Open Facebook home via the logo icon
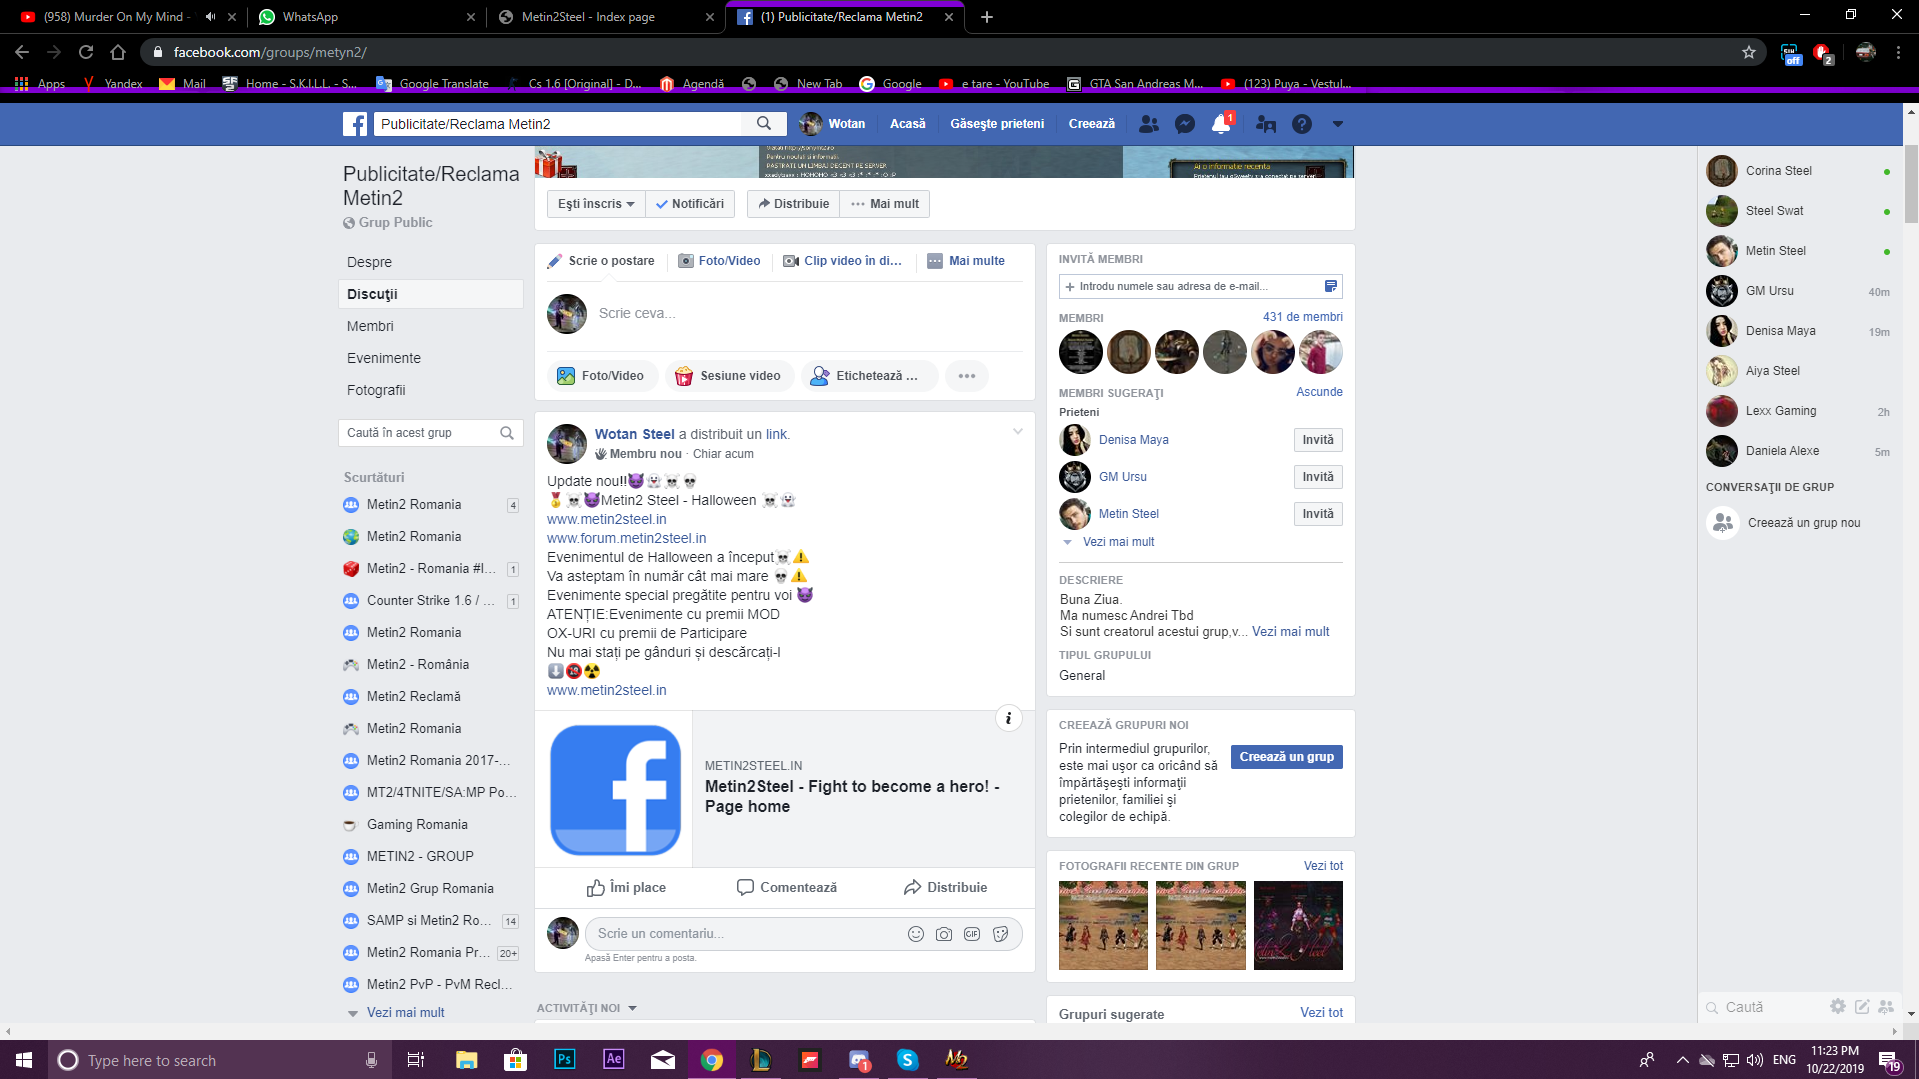Image resolution: width=1919 pixels, height=1079 pixels. [355, 124]
